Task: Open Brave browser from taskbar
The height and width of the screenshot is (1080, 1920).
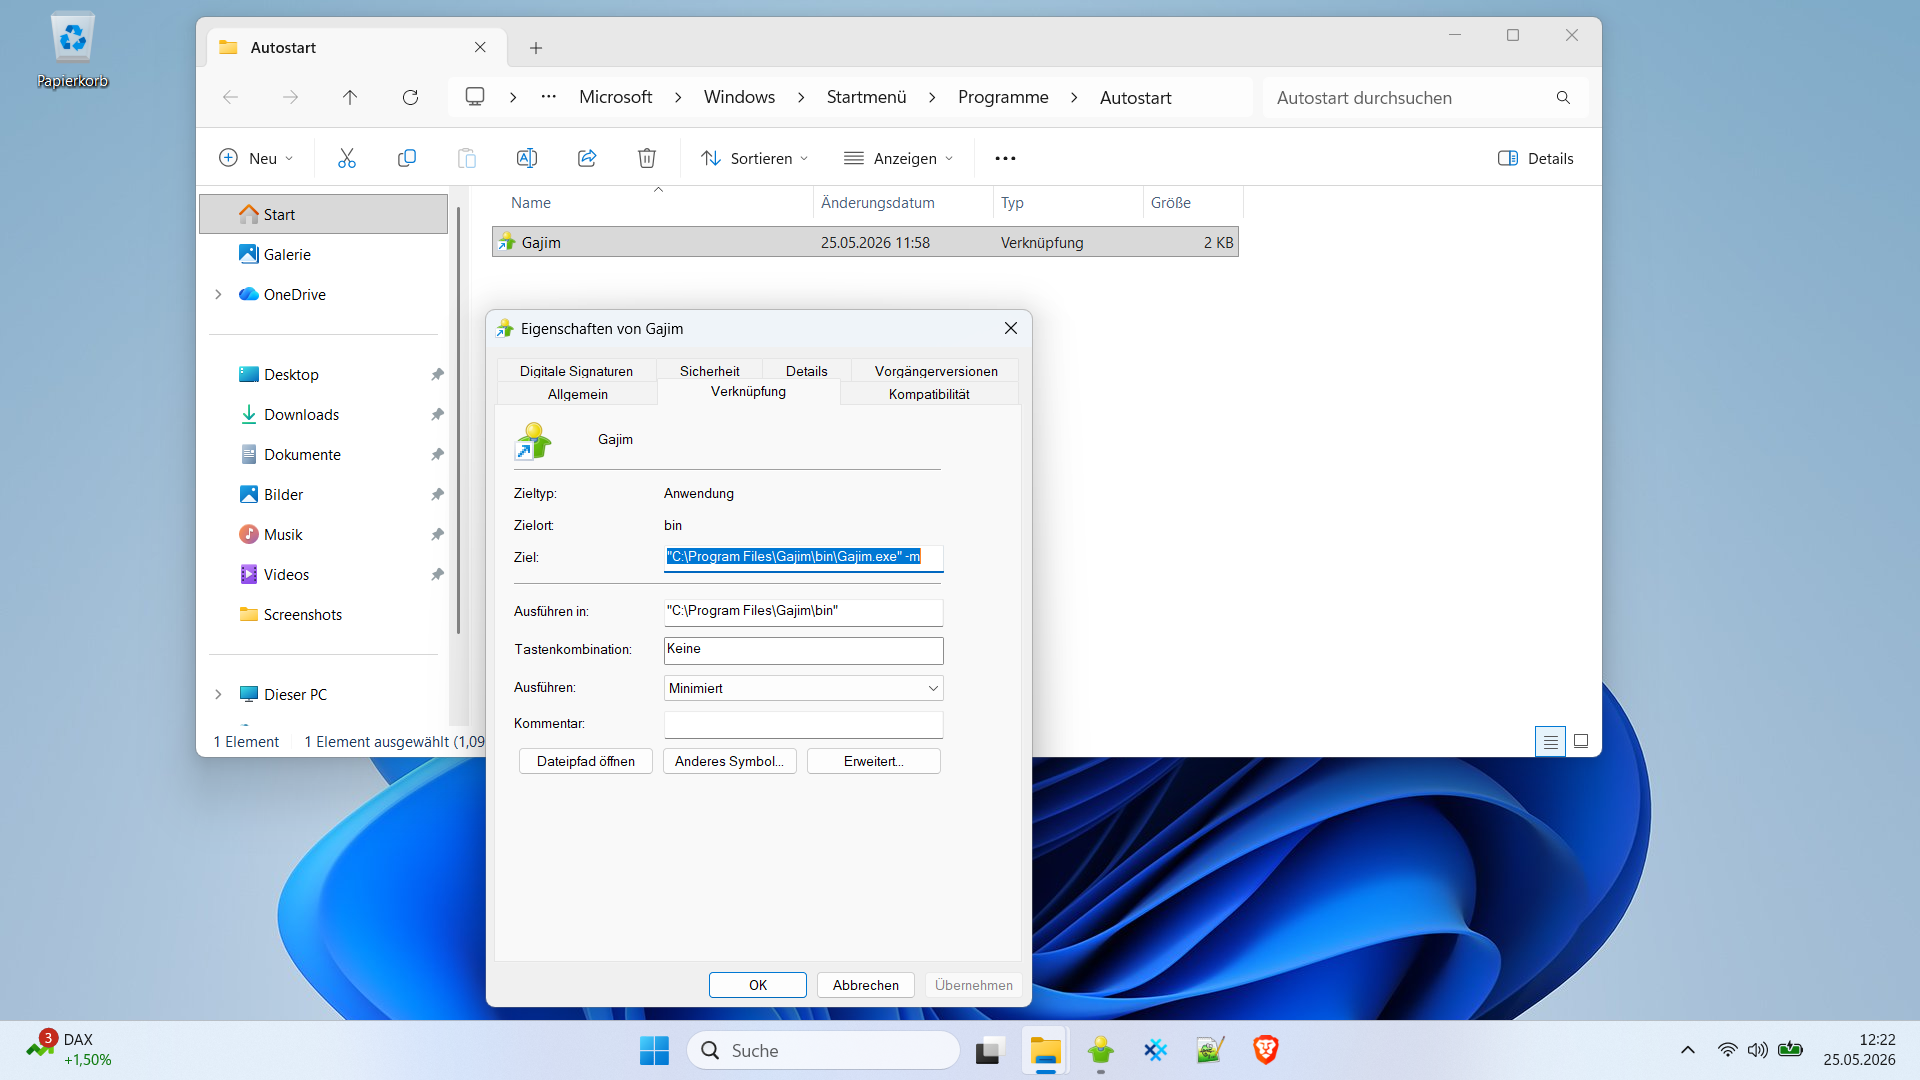Action: click(1265, 1050)
